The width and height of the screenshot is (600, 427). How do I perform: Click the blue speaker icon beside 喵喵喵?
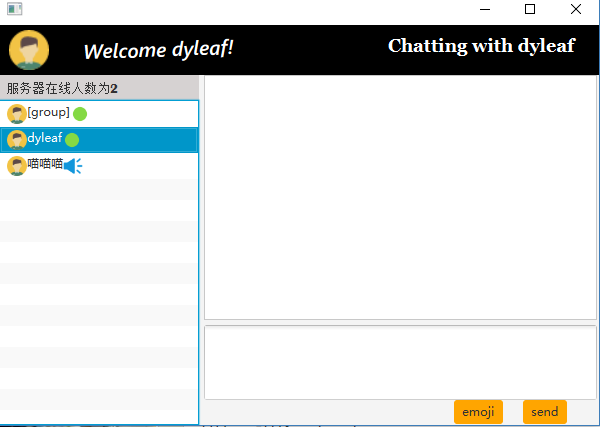coord(73,166)
